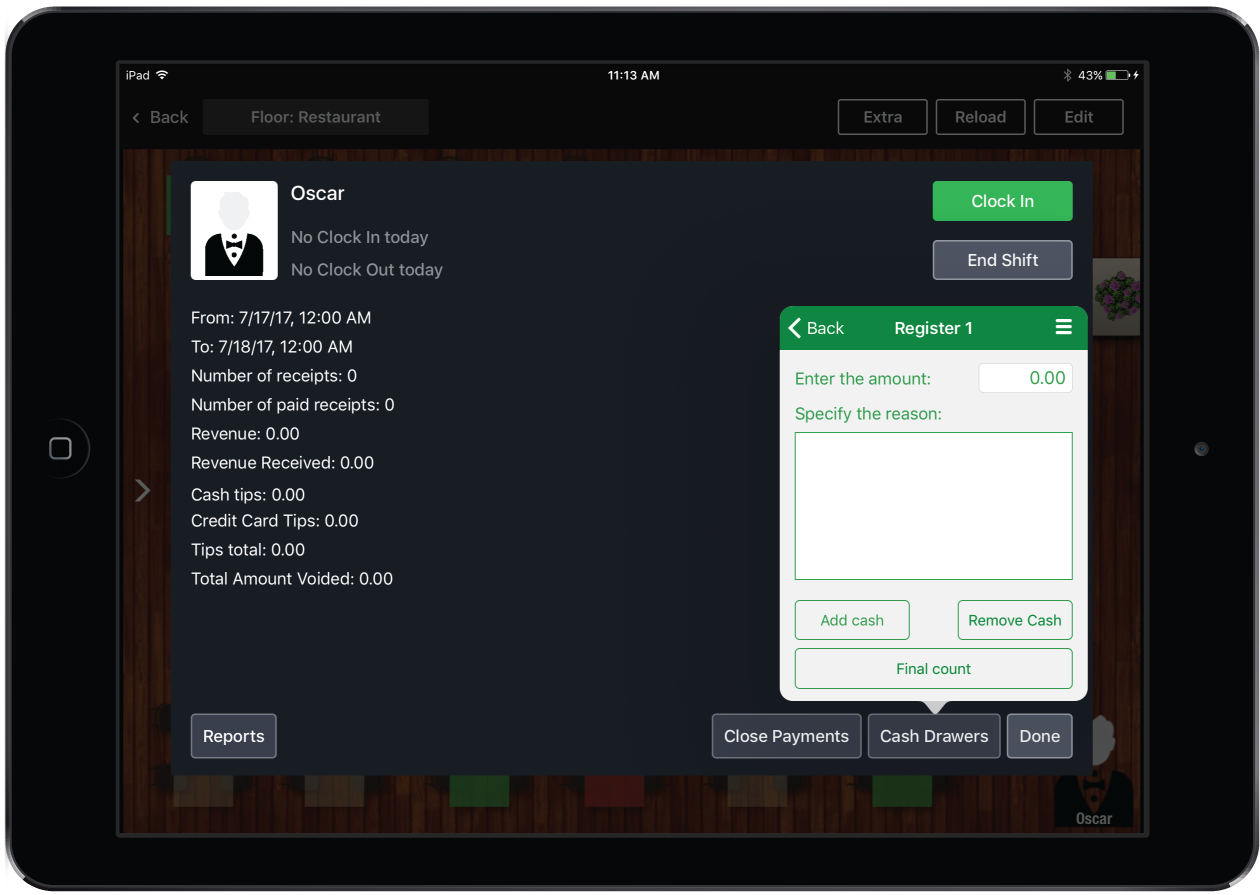Tap 'Revenue: 0.00' line
Image resolution: width=1260 pixels, height=895 pixels.
point(245,434)
